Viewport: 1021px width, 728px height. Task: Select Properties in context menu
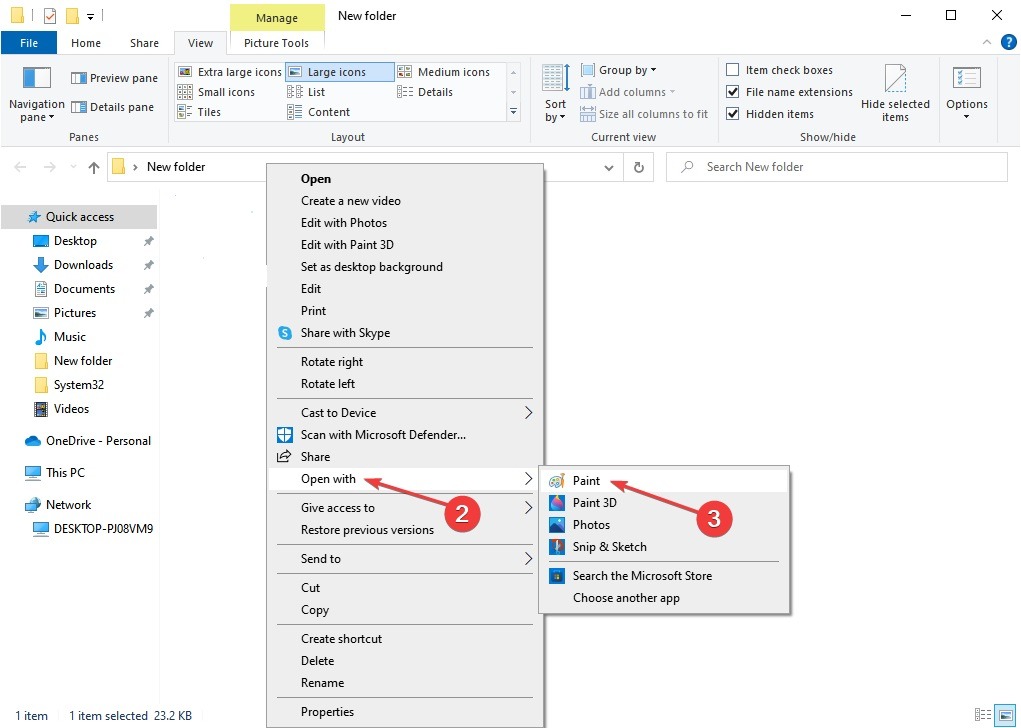[405, 712]
